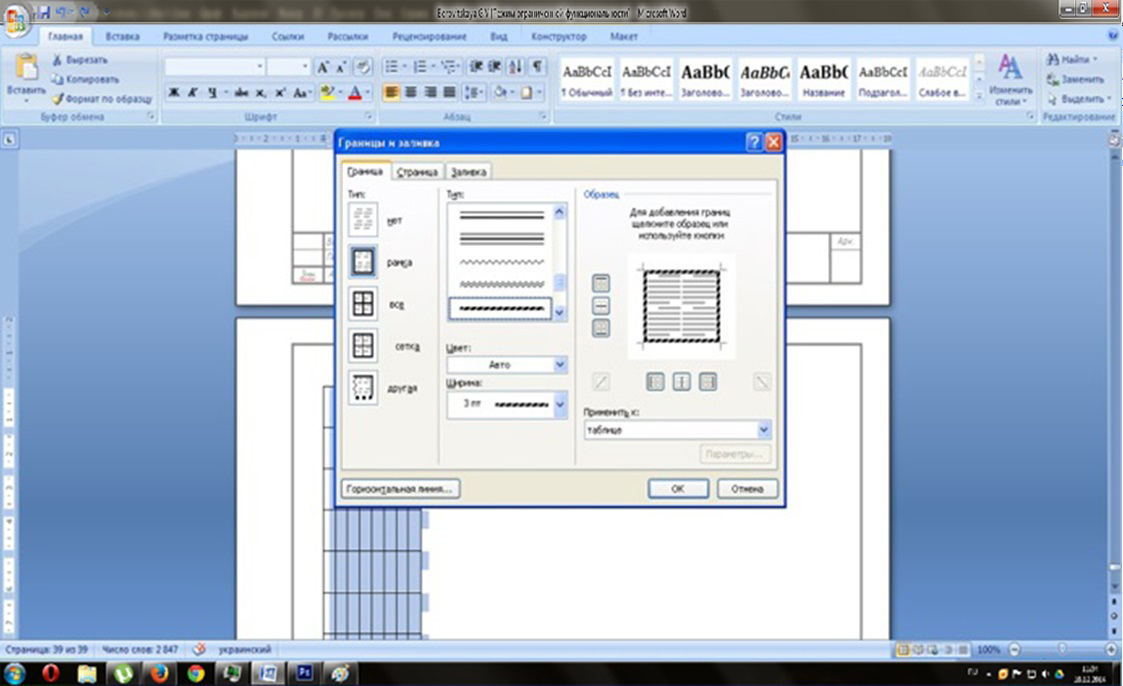Click the text highlight color button
Screen dimensions: 1123x686
pyautogui.click(x=327, y=92)
